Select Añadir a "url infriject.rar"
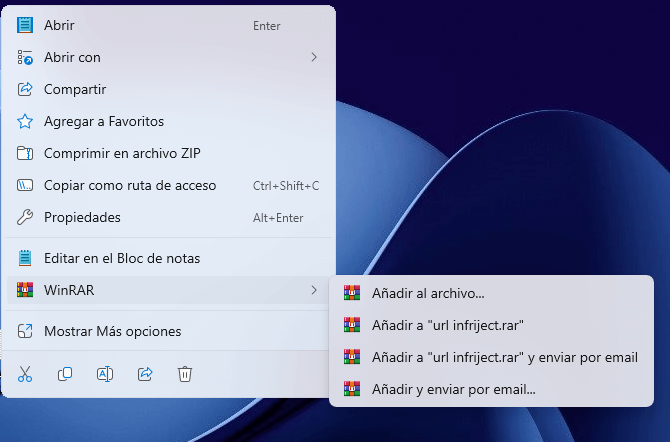The width and height of the screenshot is (670, 442). pyautogui.click(x=491, y=325)
